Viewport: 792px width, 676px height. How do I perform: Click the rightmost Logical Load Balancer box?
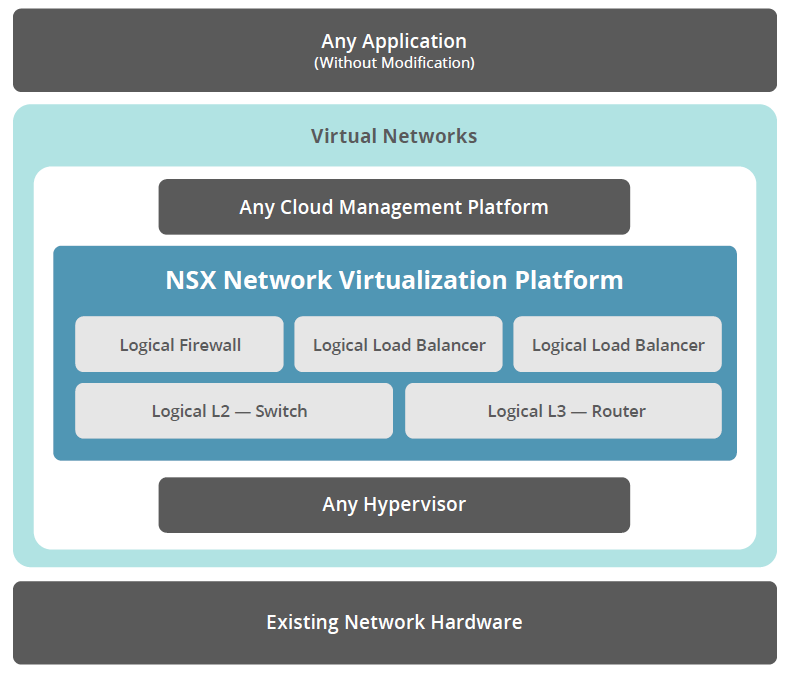(617, 344)
